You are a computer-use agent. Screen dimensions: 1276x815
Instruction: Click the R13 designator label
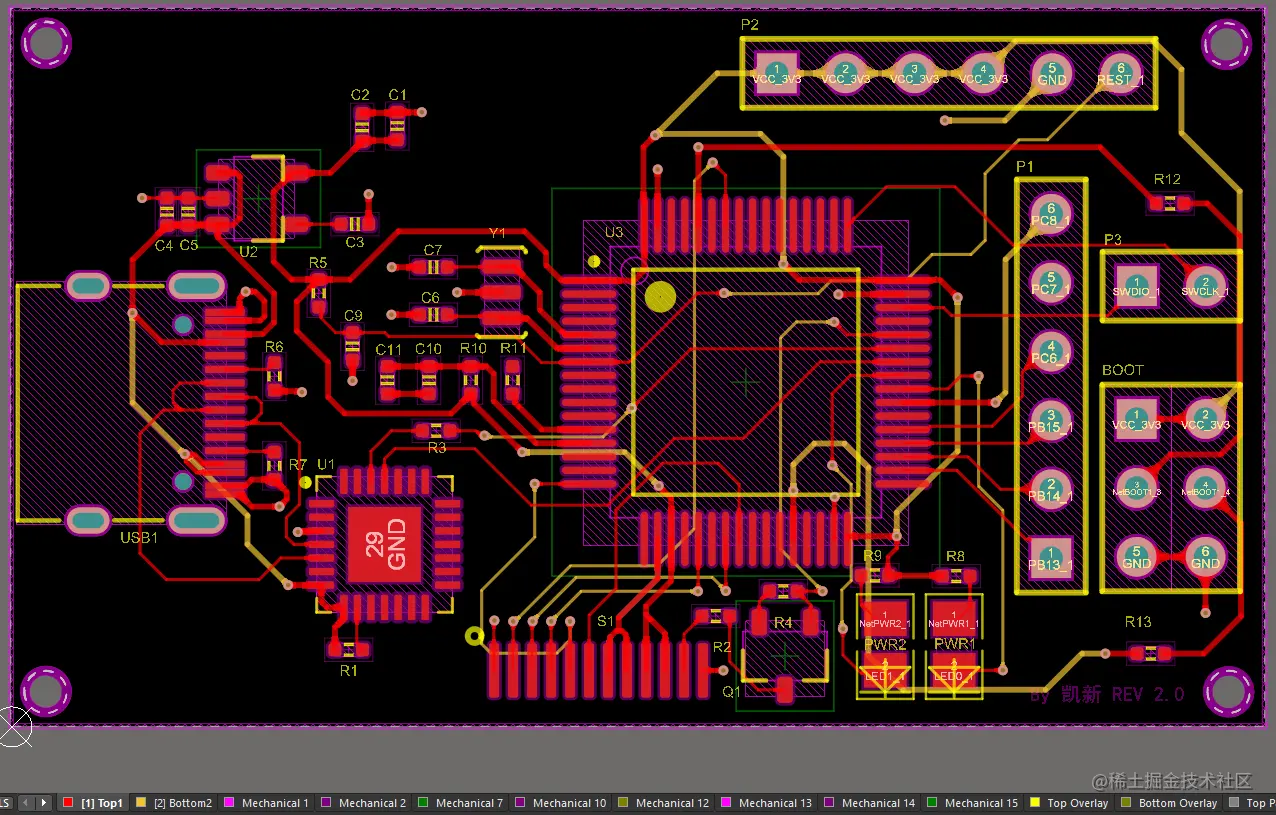(1138, 622)
